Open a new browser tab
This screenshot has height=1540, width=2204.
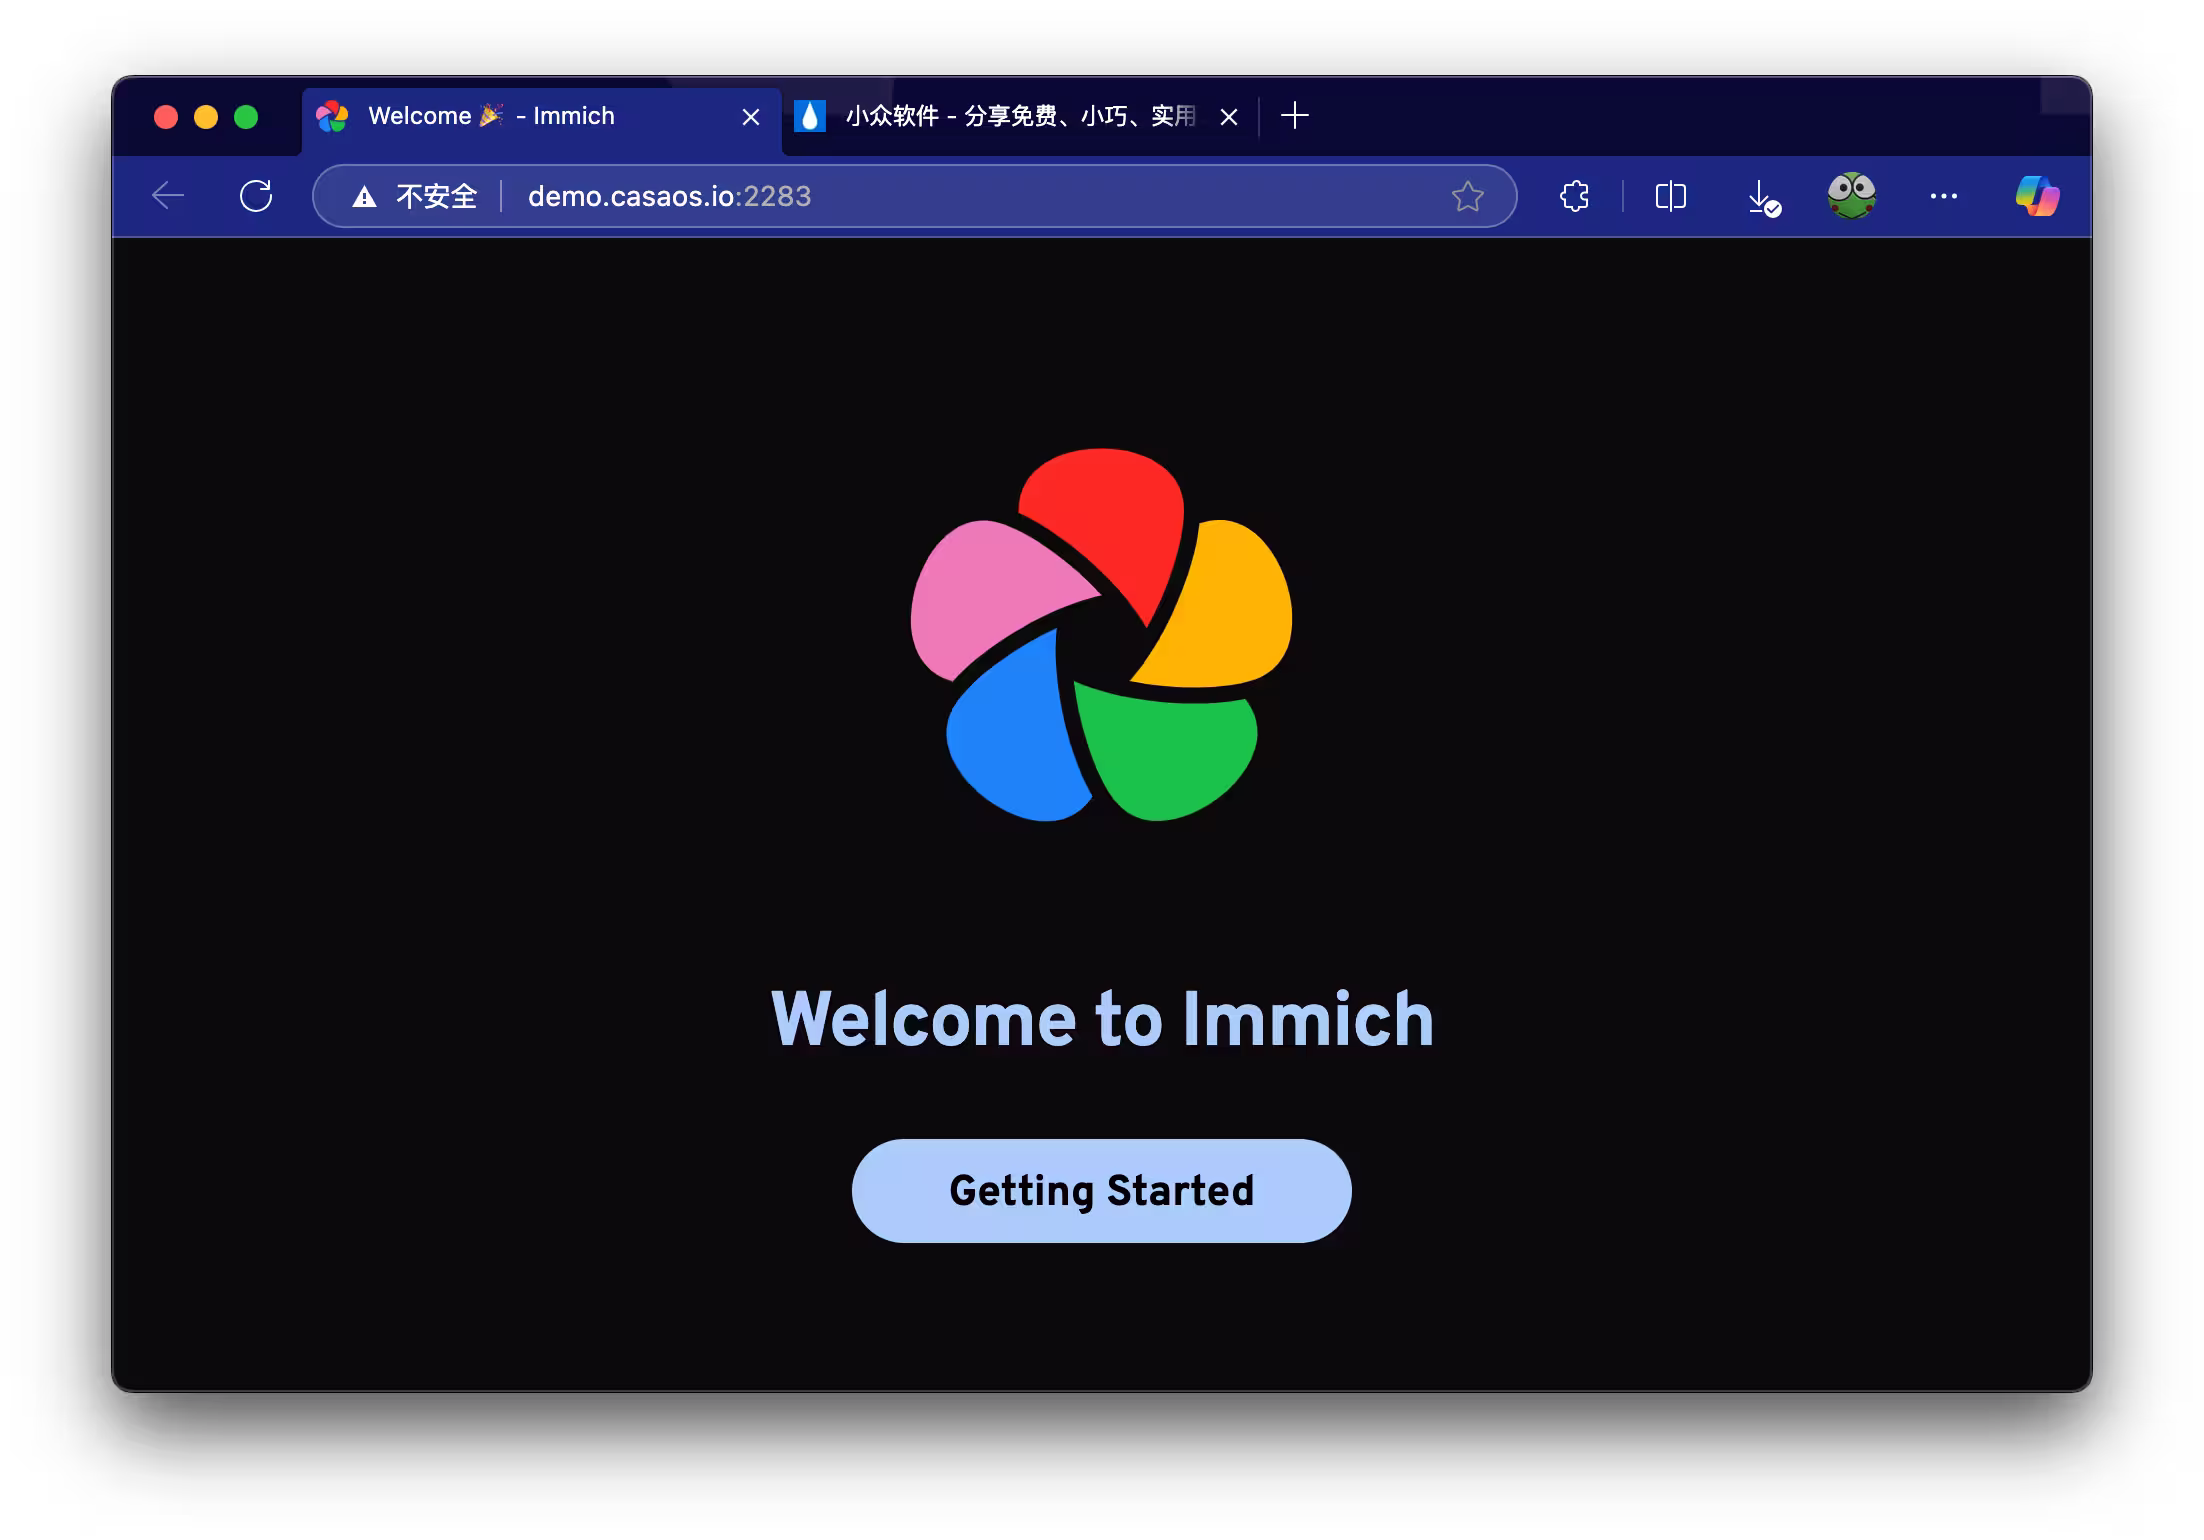click(1294, 115)
